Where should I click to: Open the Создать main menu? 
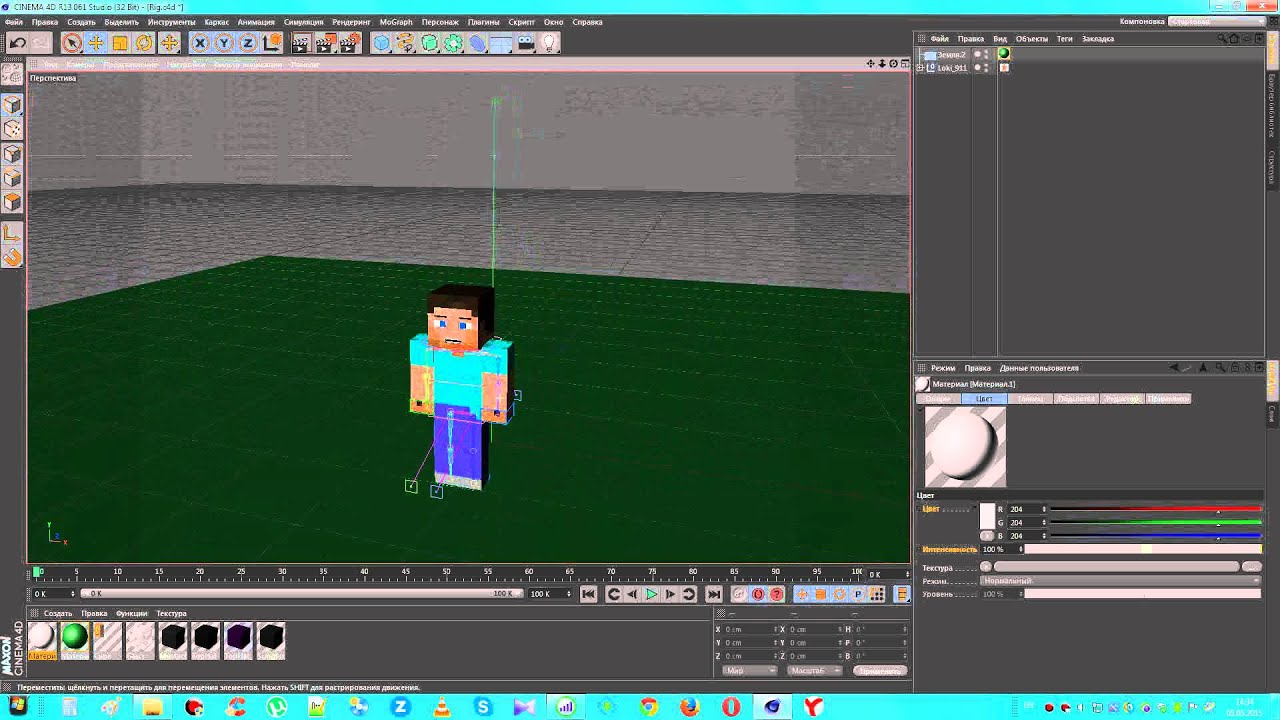81,22
